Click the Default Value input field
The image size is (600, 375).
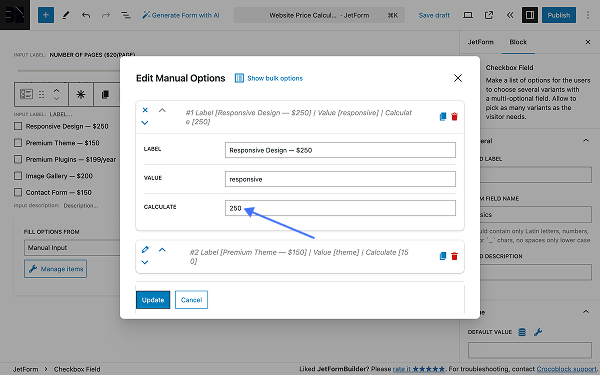[x=530, y=350]
